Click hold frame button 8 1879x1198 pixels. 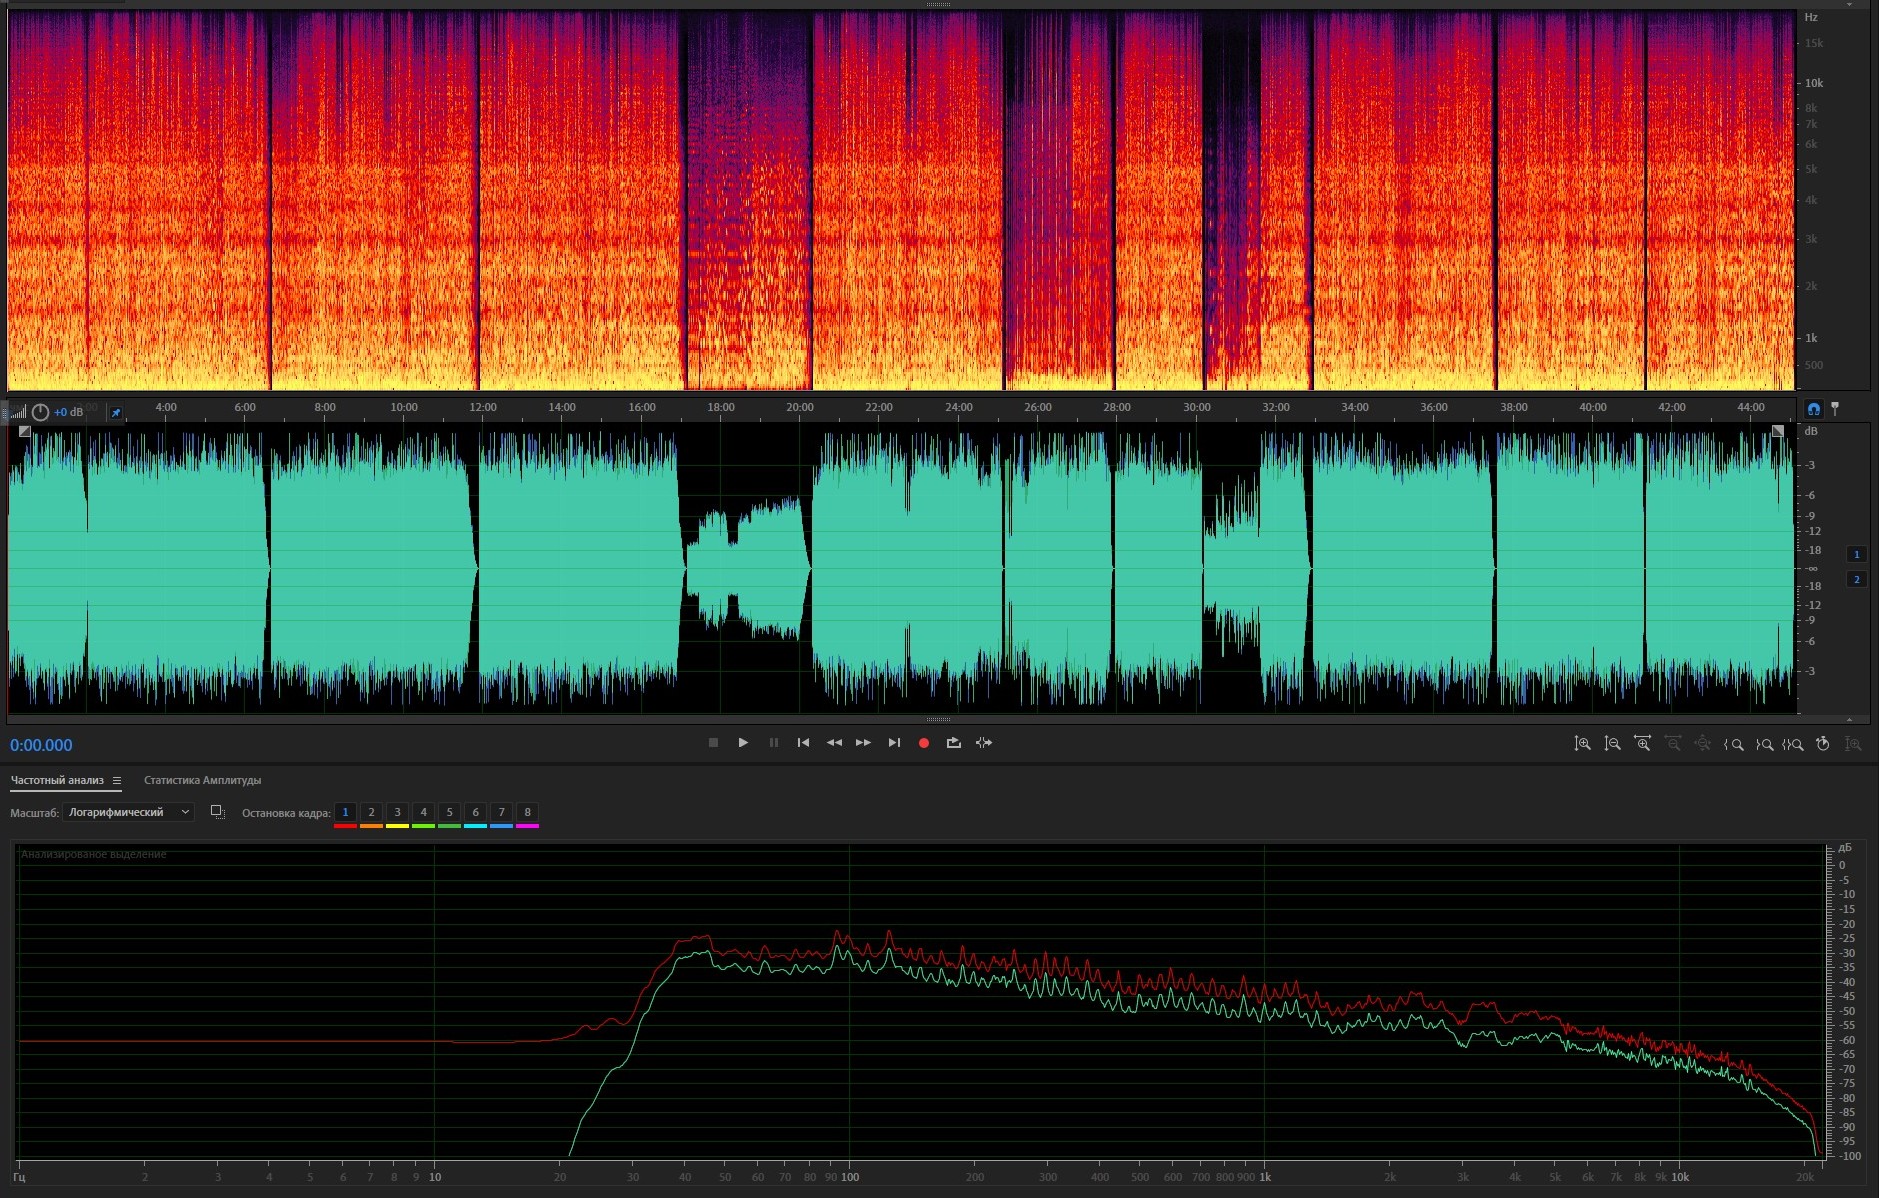coord(527,813)
